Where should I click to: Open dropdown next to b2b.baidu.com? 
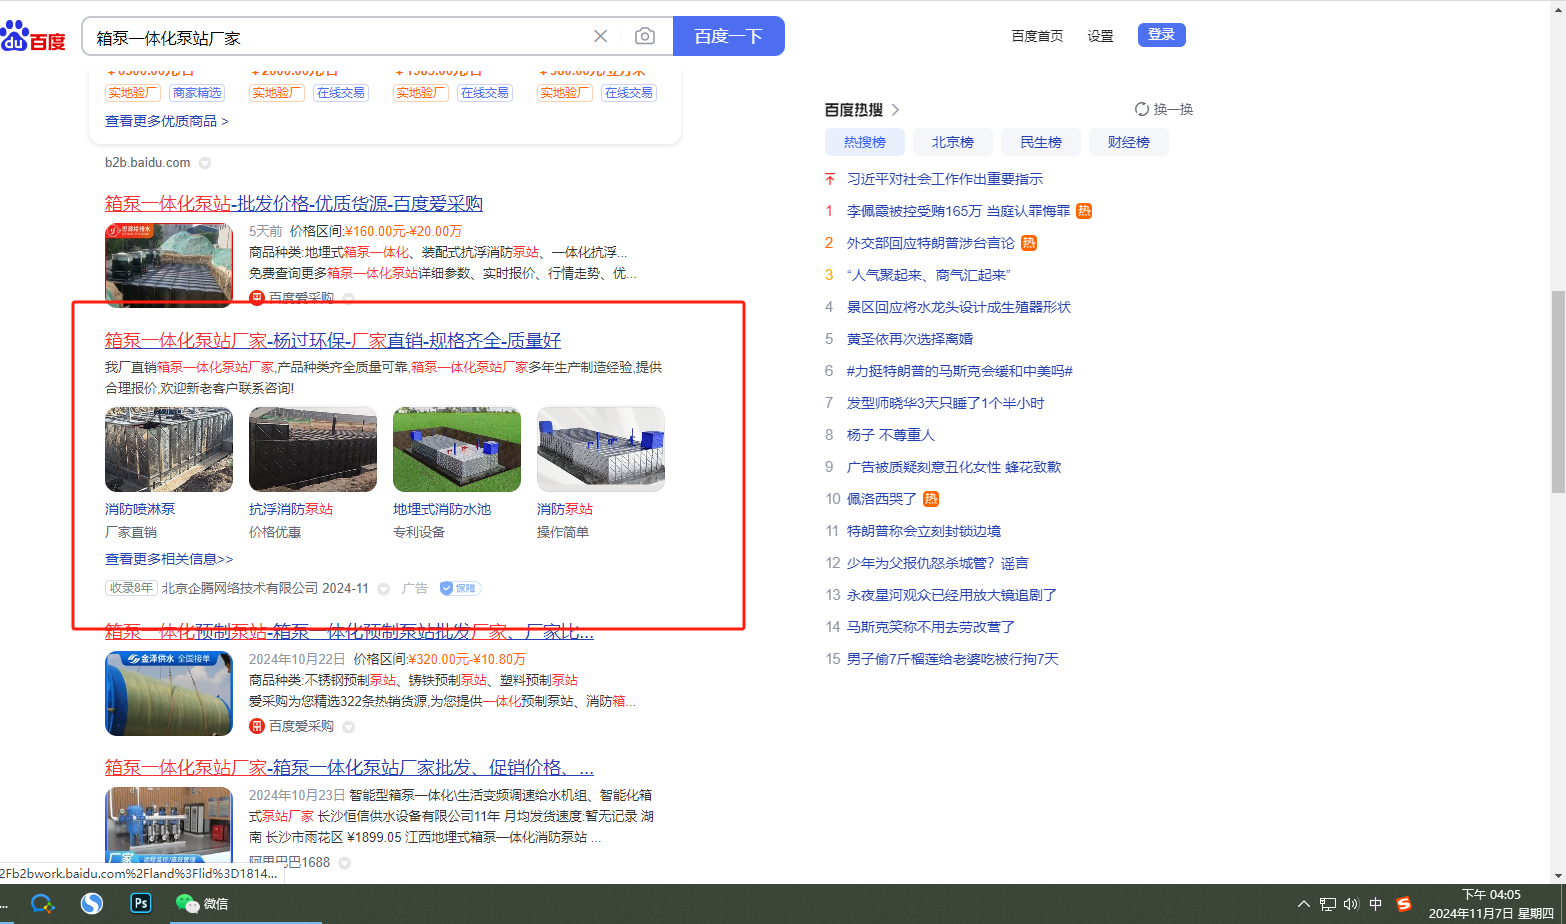click(205, 163)
